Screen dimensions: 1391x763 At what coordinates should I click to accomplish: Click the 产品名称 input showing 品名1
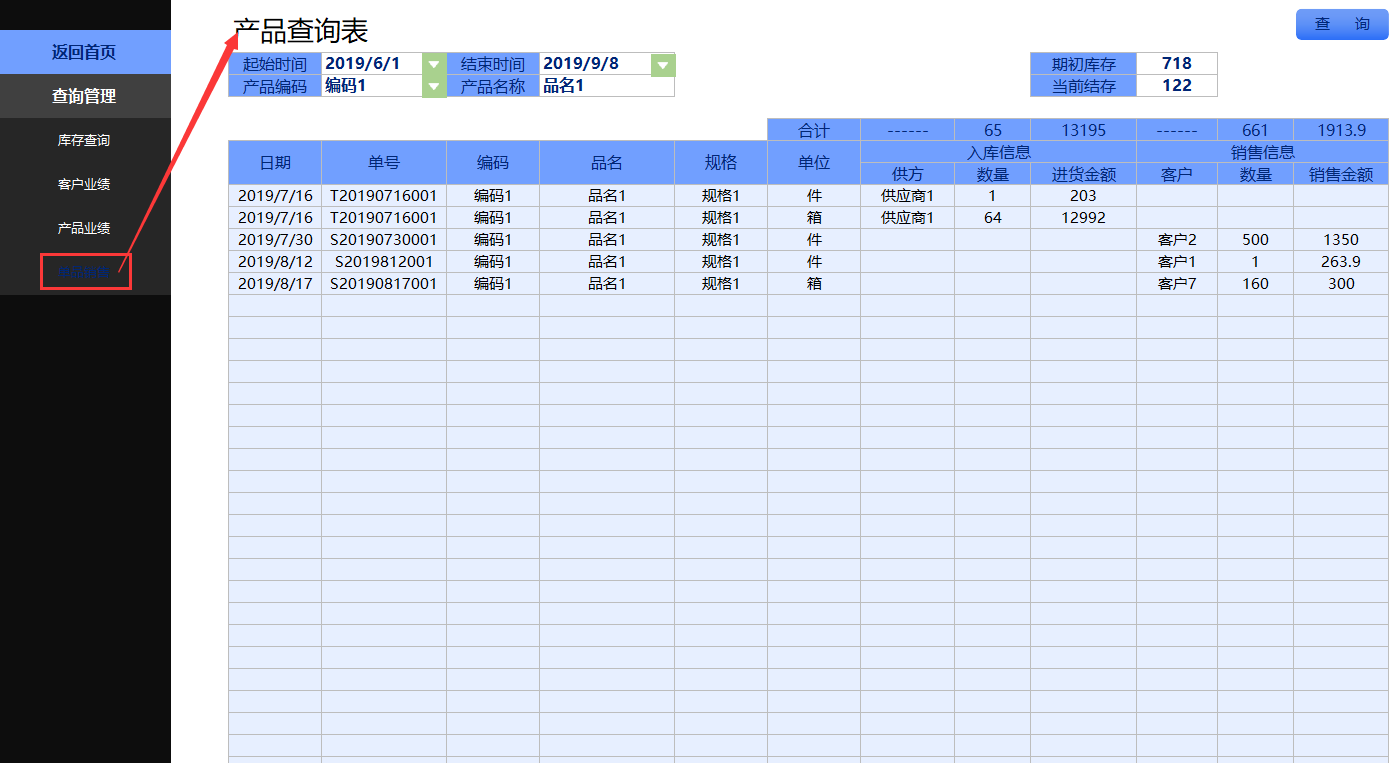click(607, 86)
